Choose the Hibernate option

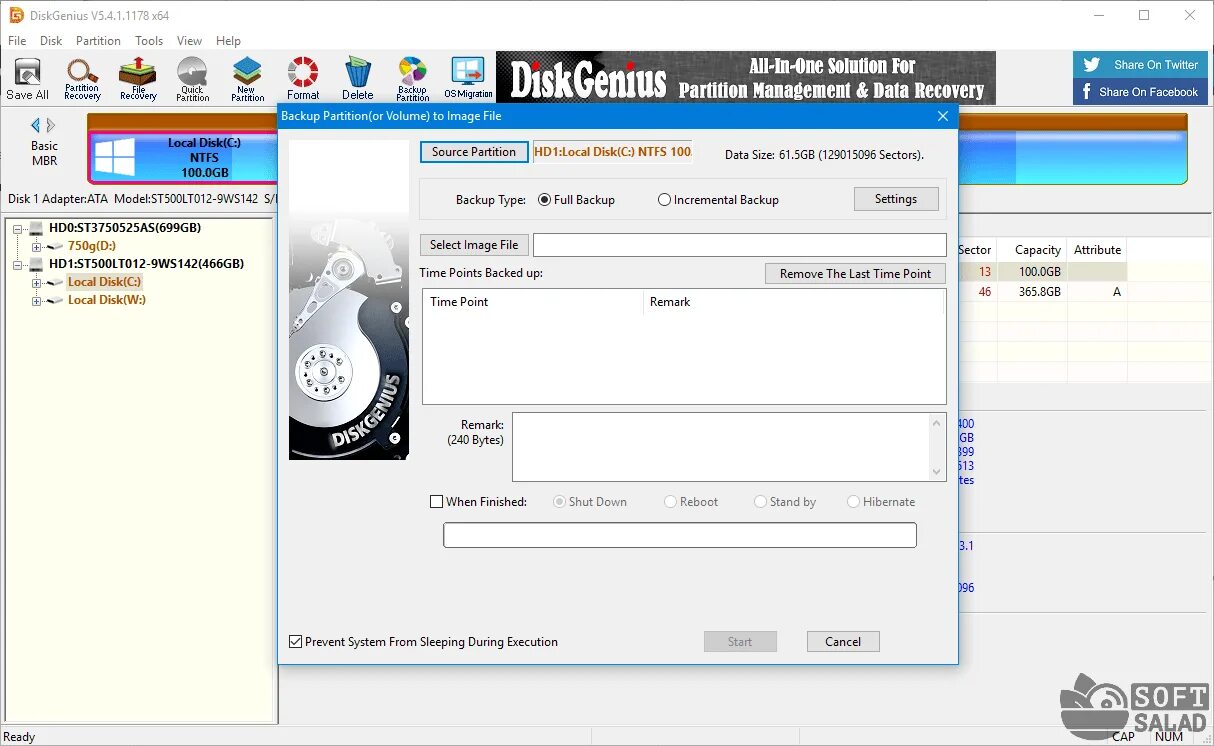(854, 502)
